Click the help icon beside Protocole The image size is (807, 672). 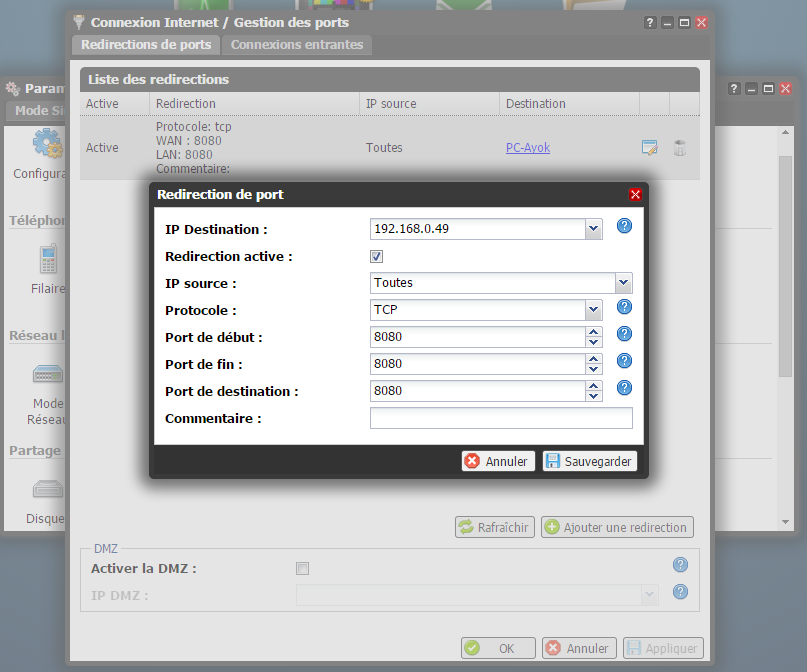(x=625, y=307)
